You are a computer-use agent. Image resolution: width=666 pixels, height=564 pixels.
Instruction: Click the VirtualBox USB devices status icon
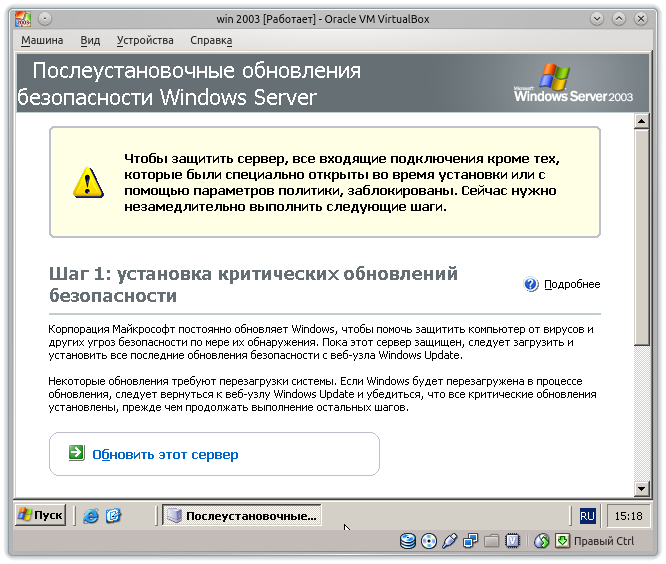(449, 541)
